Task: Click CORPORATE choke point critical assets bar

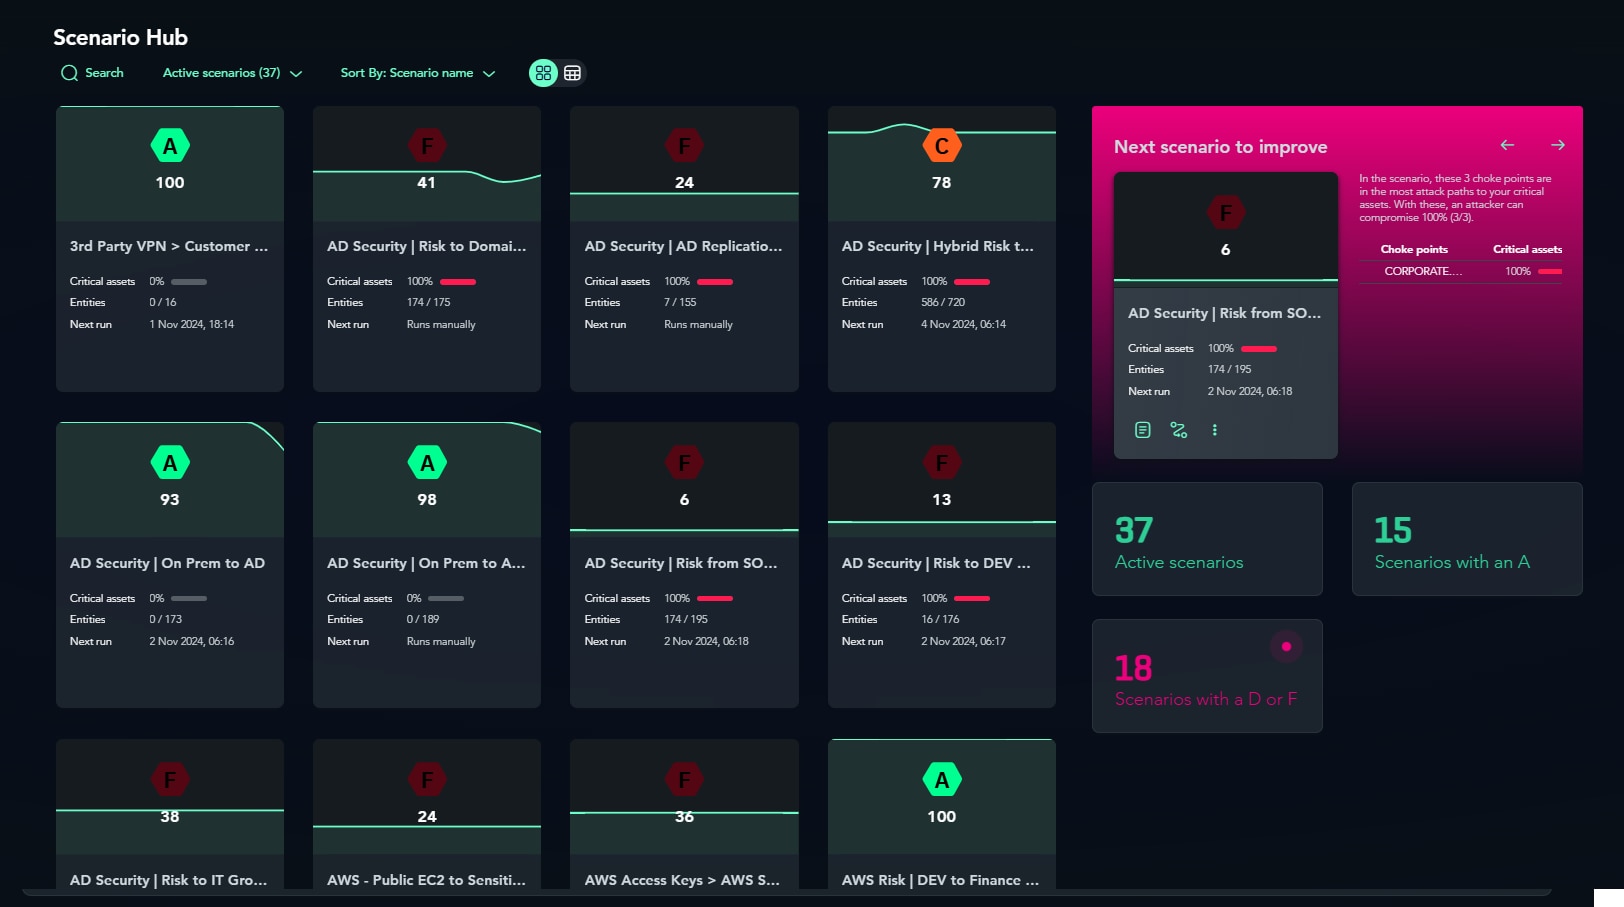Action: pyautogui.click(x=1549, y=272)
